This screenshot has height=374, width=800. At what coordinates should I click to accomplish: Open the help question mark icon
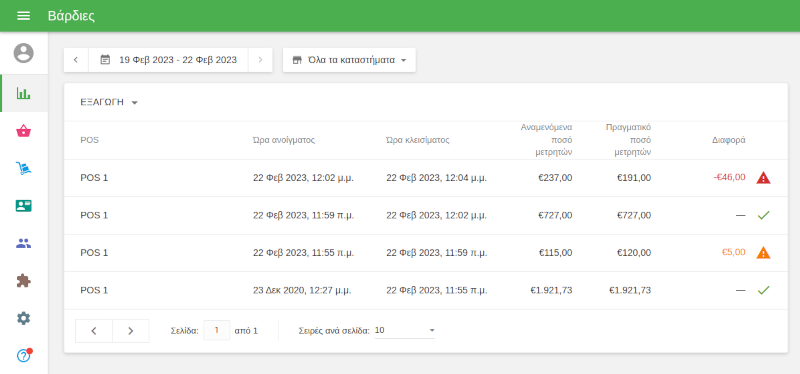23,356
